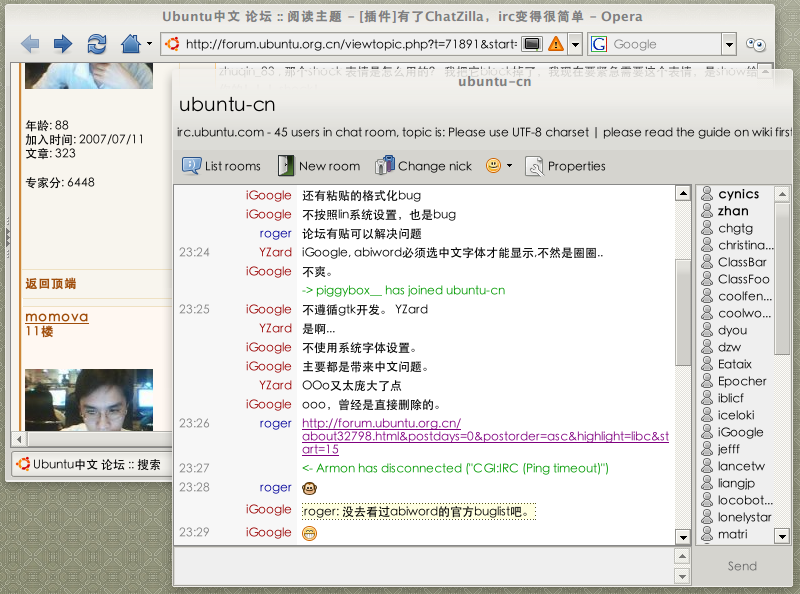Click forum page horizontal scroll left arrow
Screen dimensions: 800x594
[x=19, y=439]
